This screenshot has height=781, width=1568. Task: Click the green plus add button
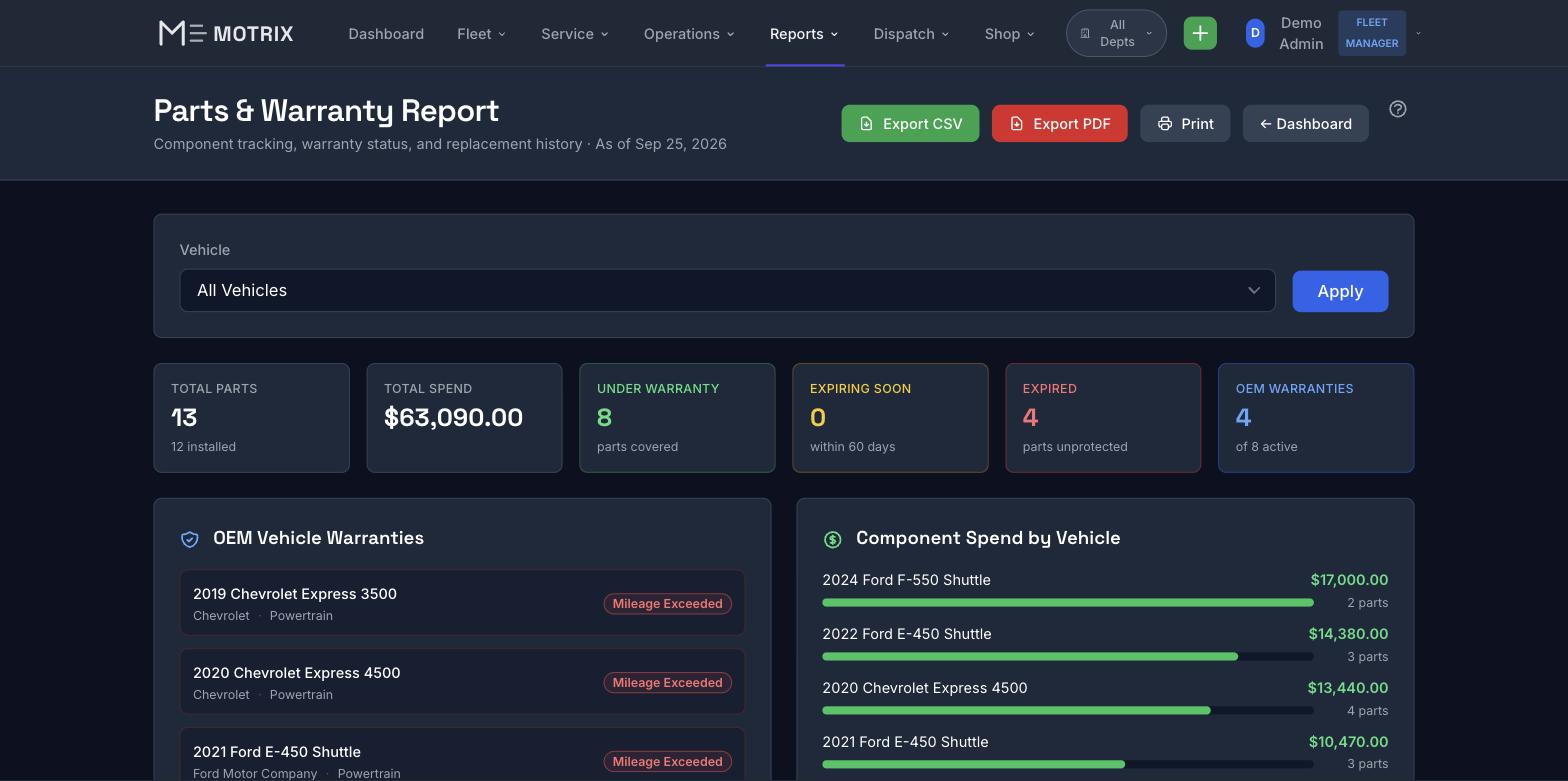(1200, 33)
